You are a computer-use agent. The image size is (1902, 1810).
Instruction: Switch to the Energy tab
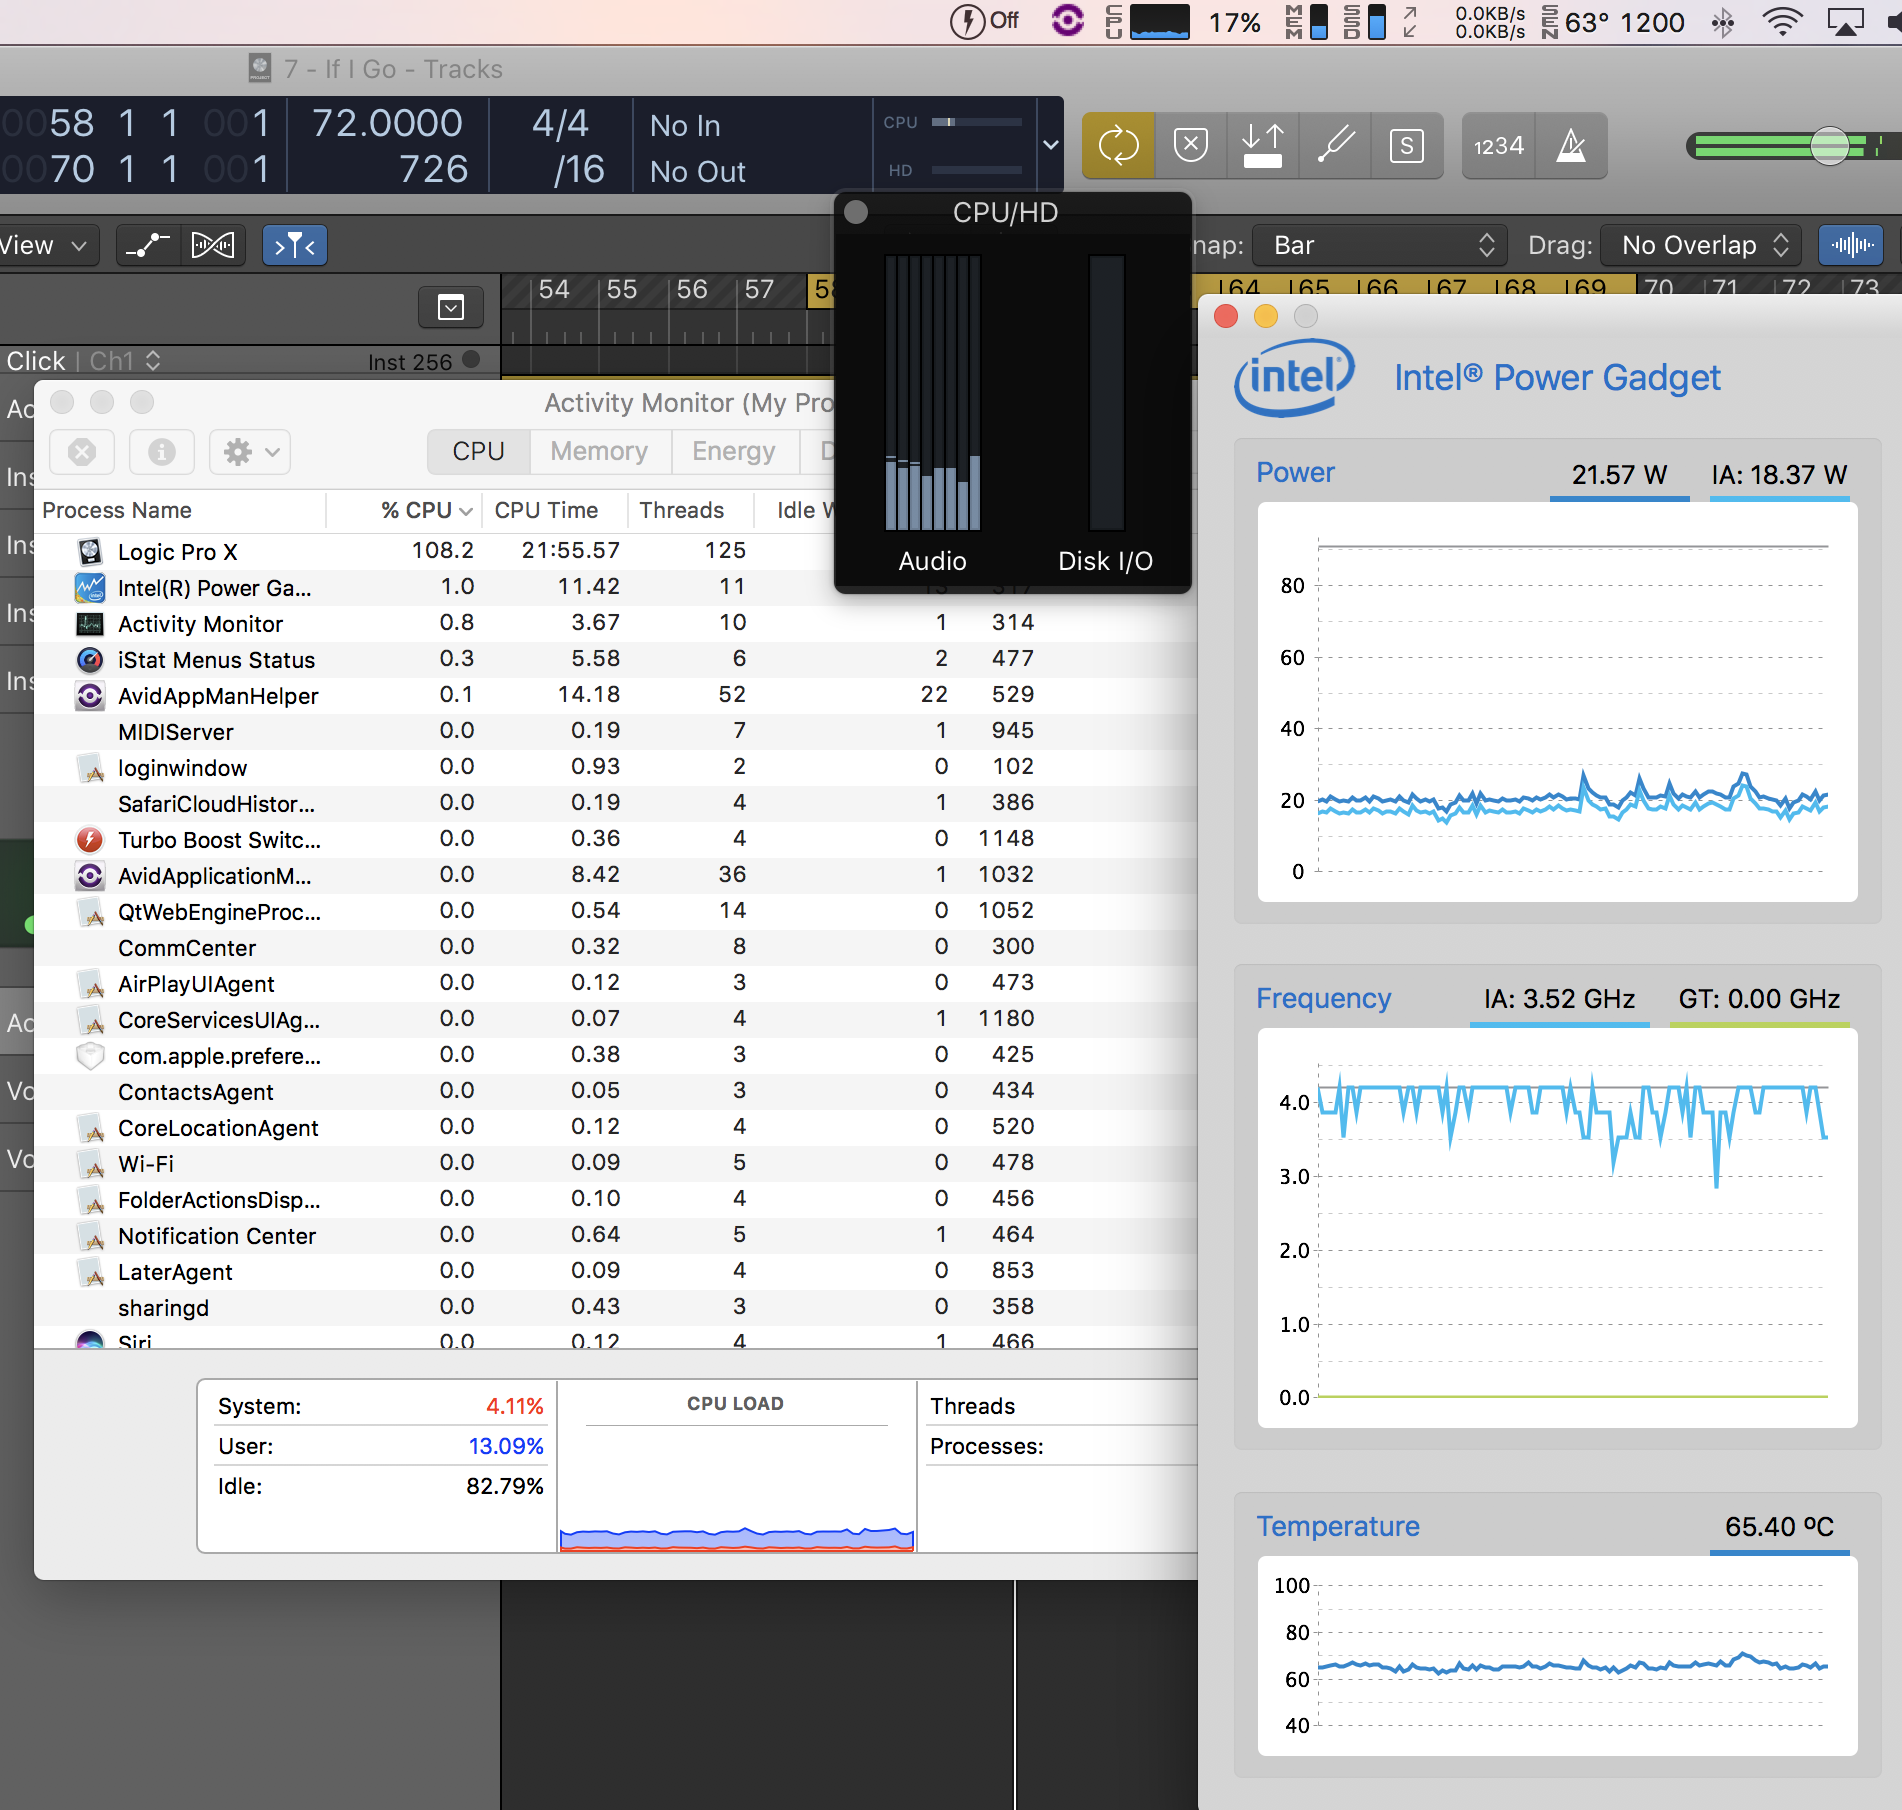coord(734,451)
